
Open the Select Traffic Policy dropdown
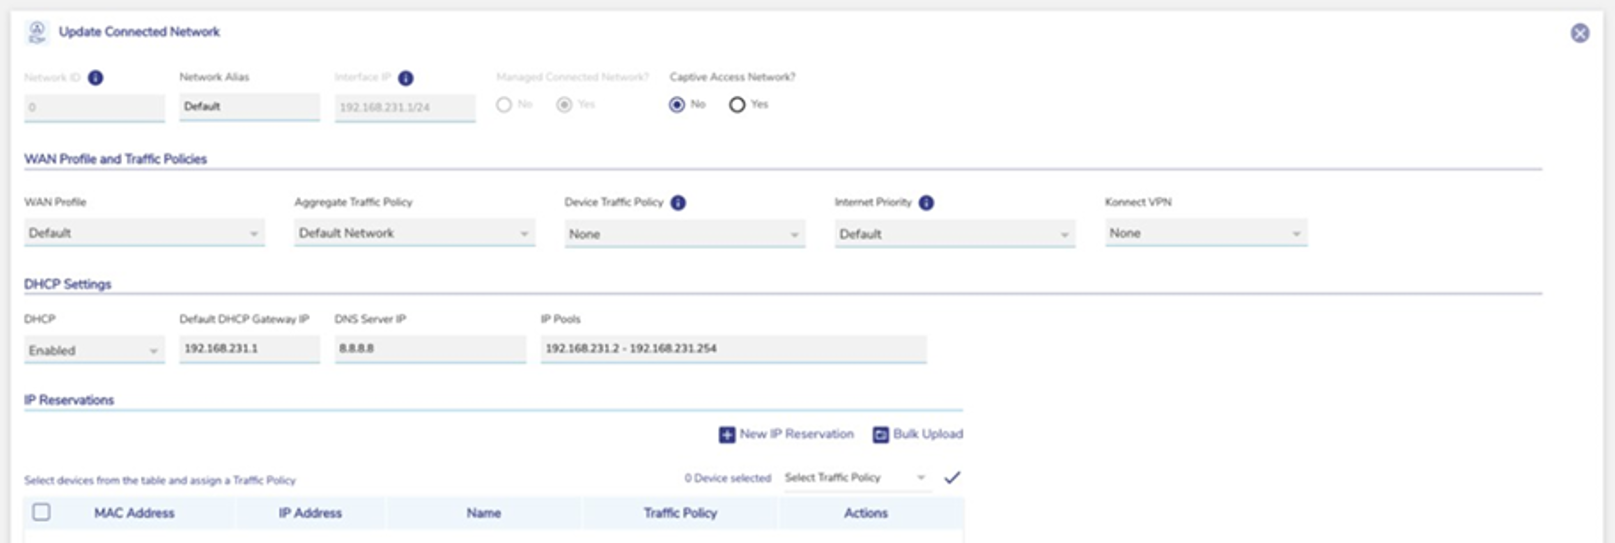(855, 478)
